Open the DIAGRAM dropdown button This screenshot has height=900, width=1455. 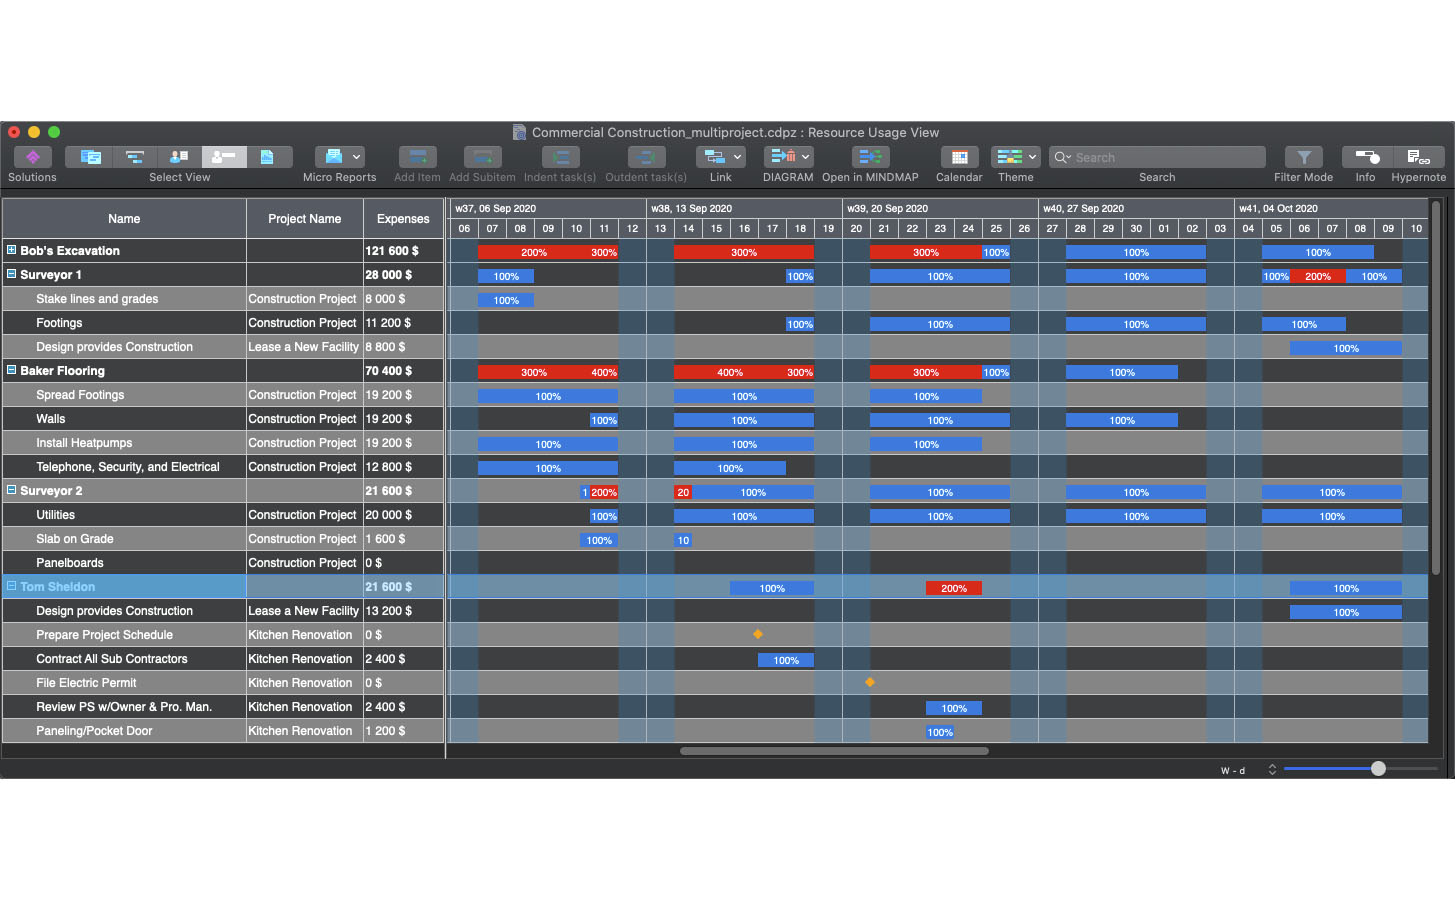pyautogui.click(x=788, y=157)
